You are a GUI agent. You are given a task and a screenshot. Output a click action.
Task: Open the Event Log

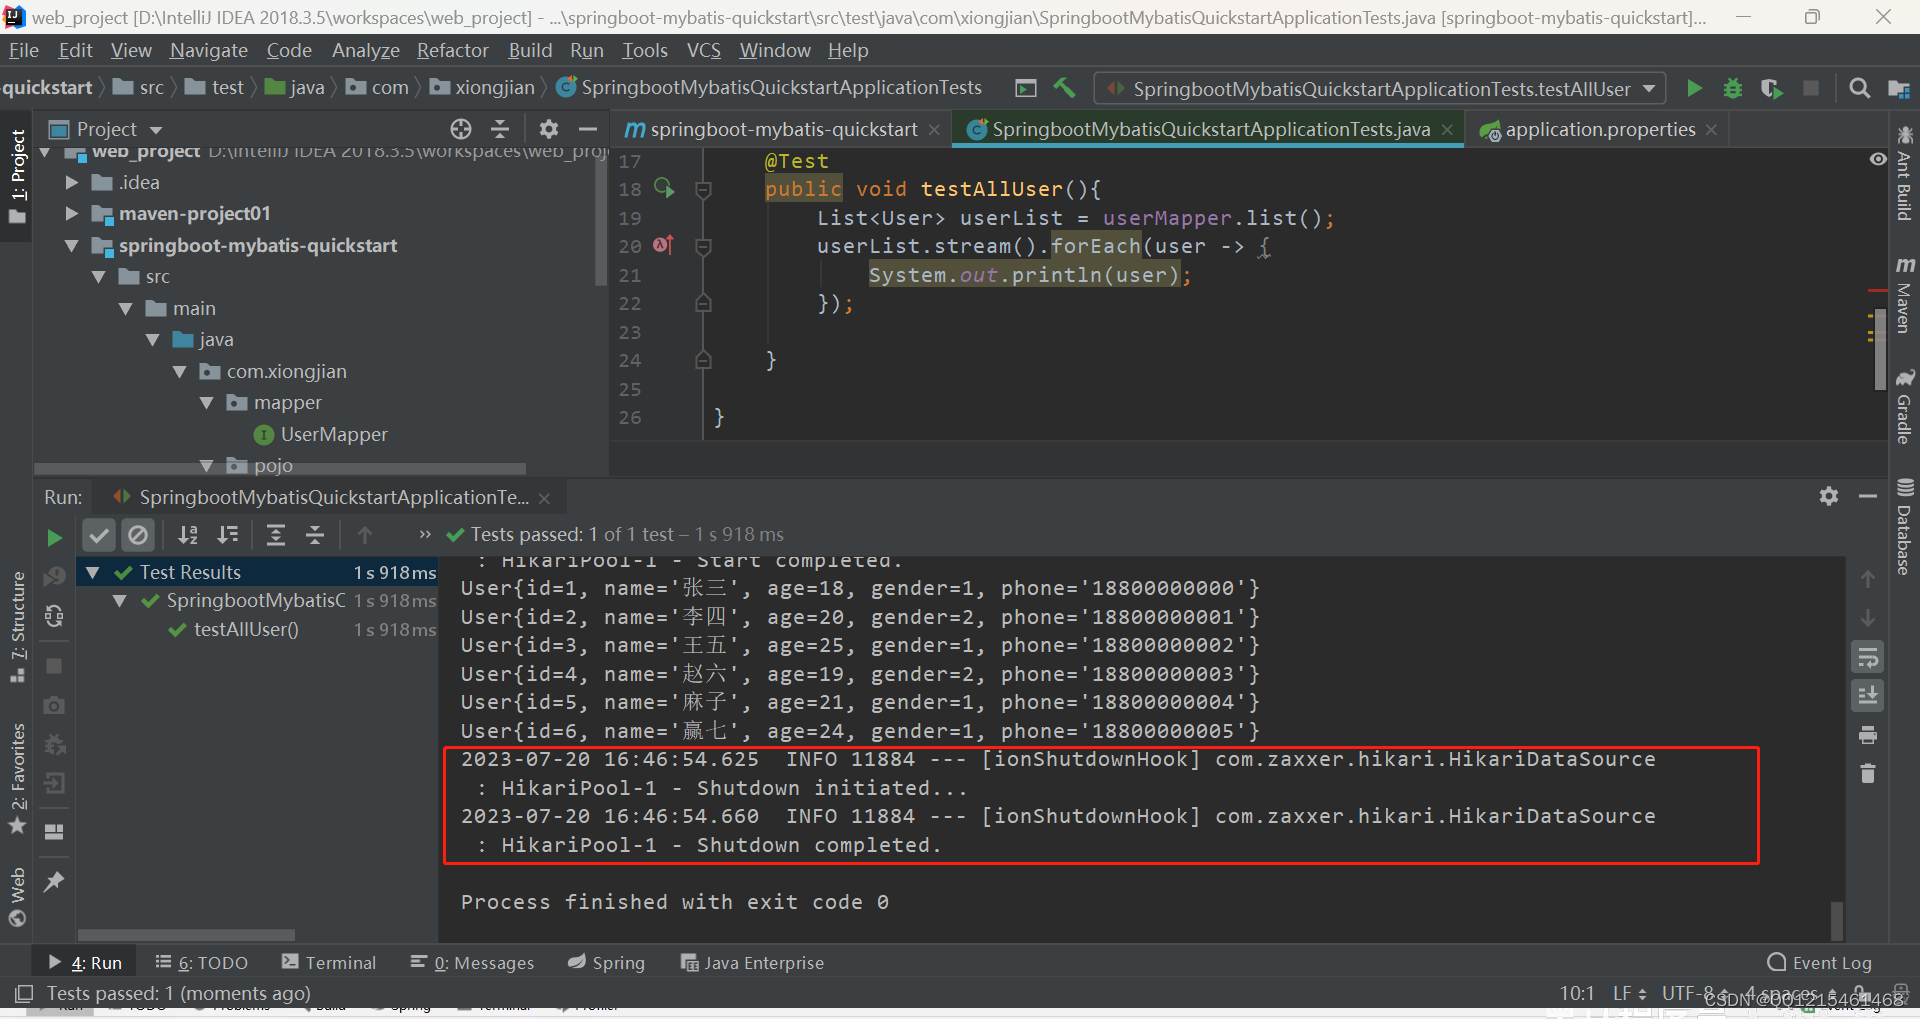[x=1819, y=962]
